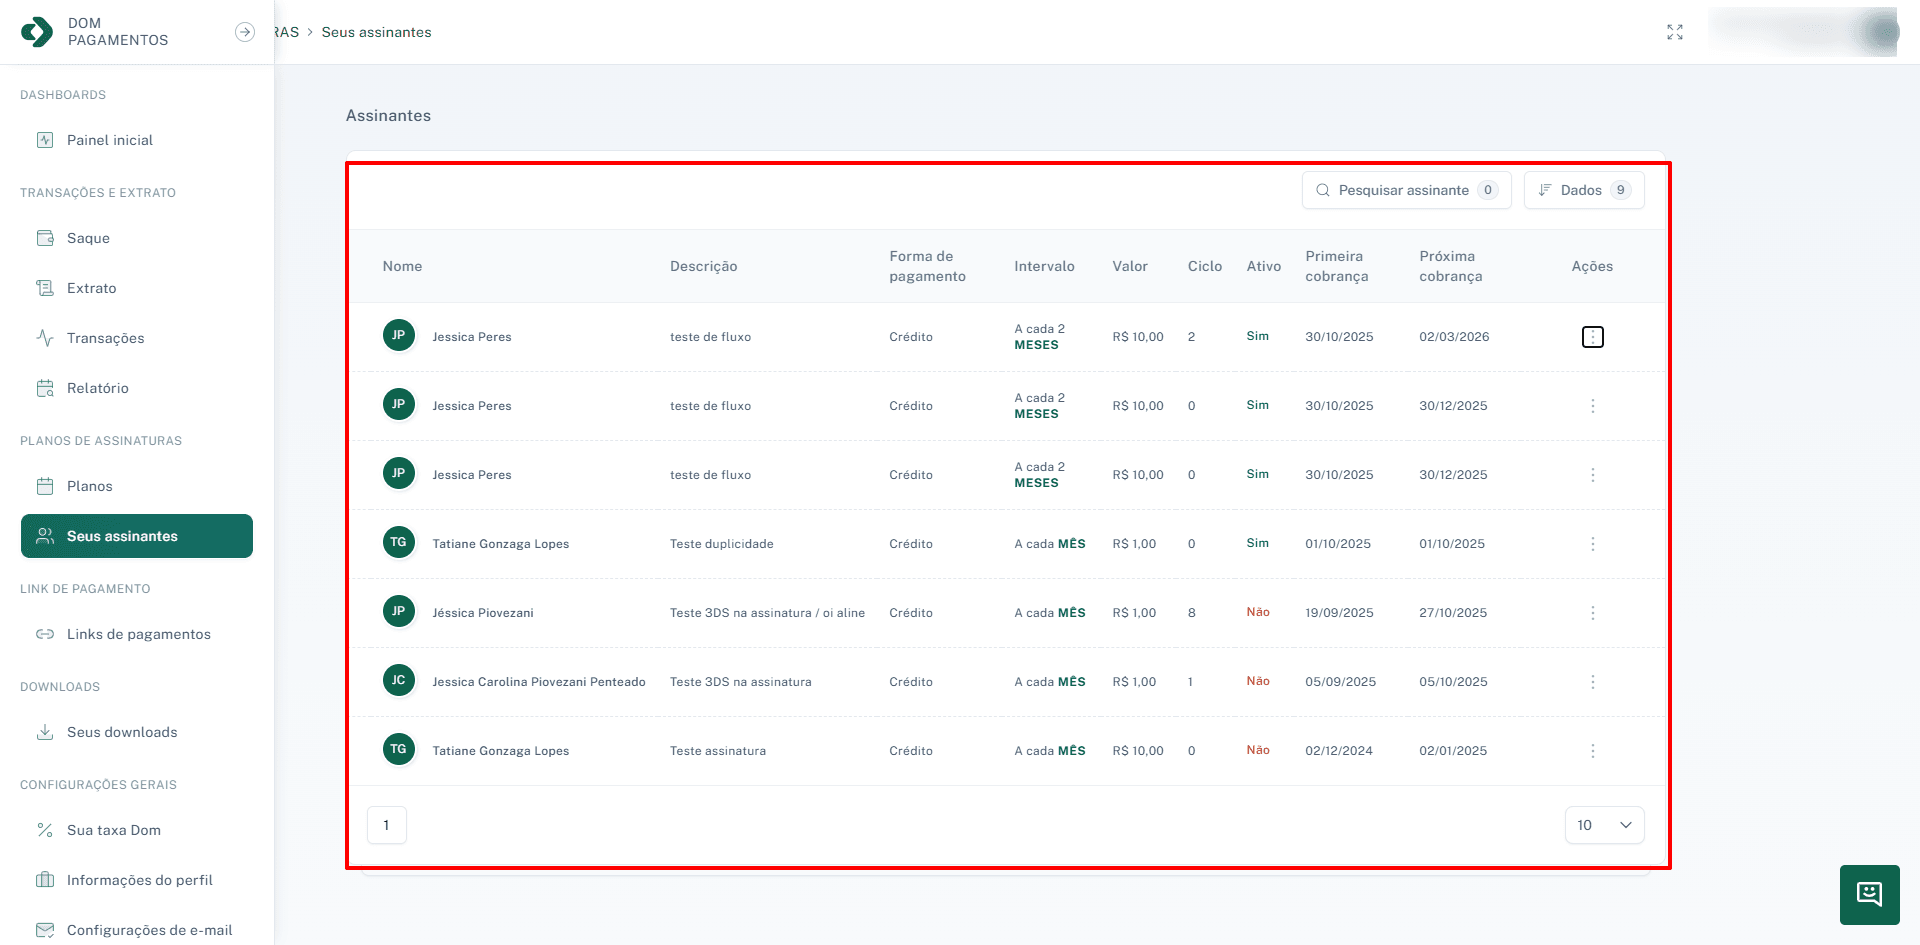The width and height of the screenshot is (1920, 945).
Task: Select page 1 in pagination
Action: point(386,825)
